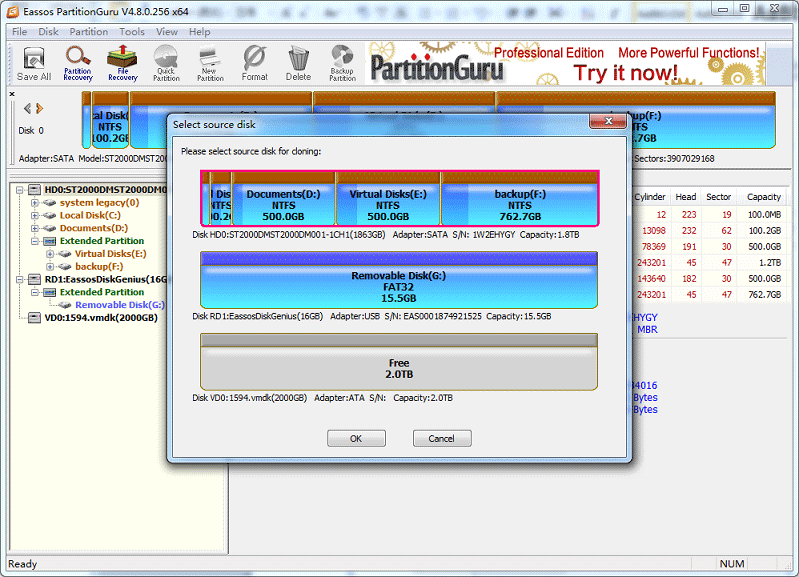This screenshot has width=799, height=577.
Task: Select backup(F:) 762.7GB block in dialog
Action: [x=519, y=199]
